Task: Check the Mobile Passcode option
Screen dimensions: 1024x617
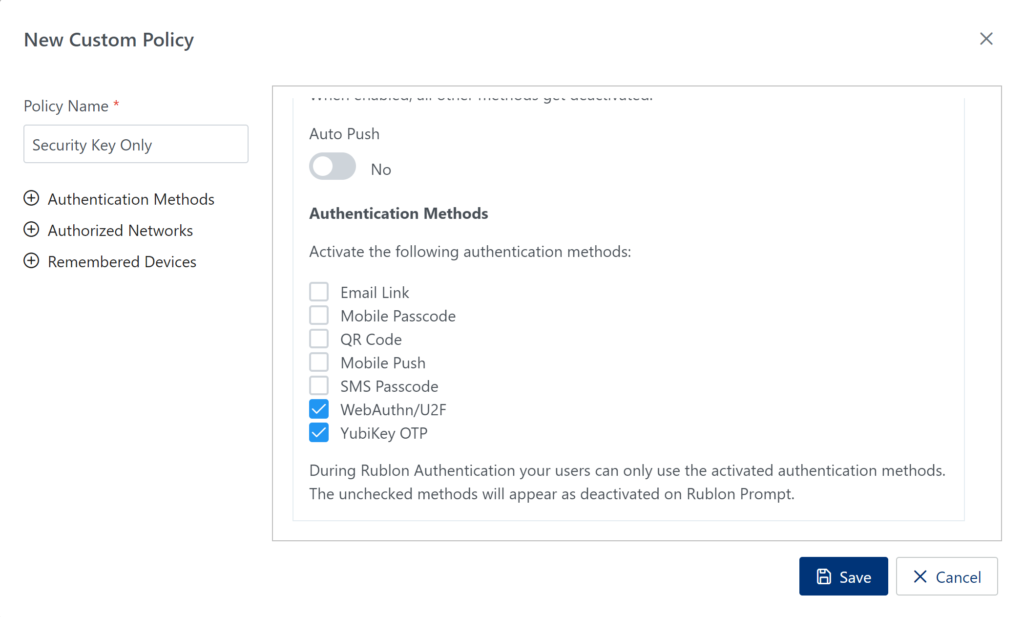Action: click(x=319, y=315)
